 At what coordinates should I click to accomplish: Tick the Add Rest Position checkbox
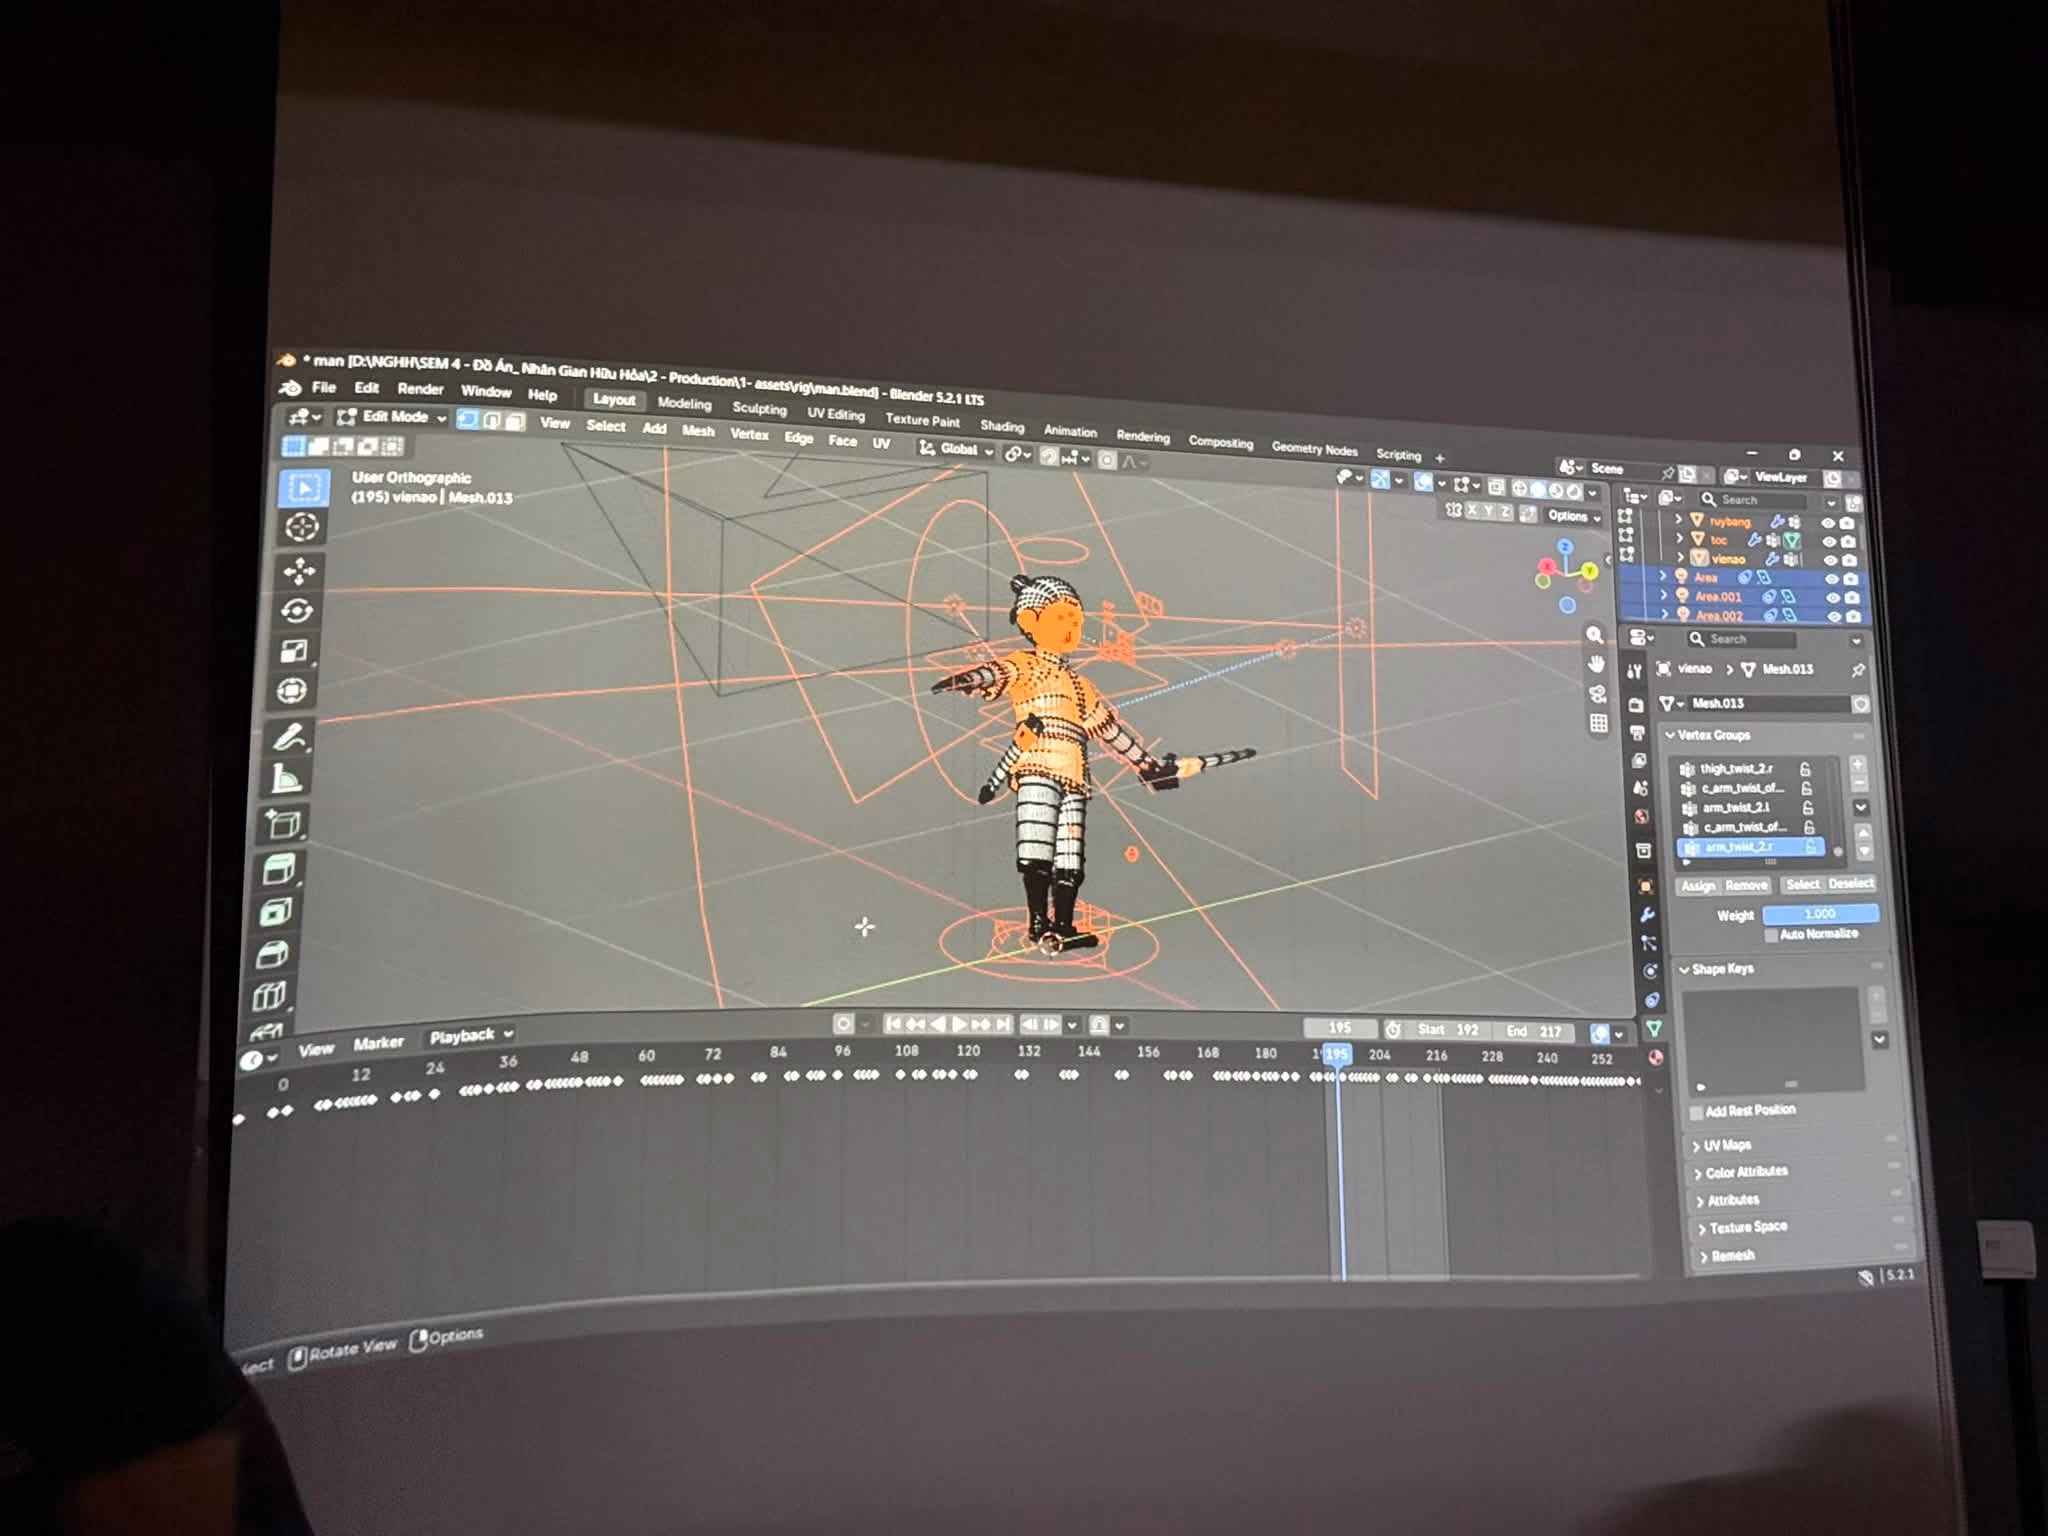[x=1696, y=1113]
